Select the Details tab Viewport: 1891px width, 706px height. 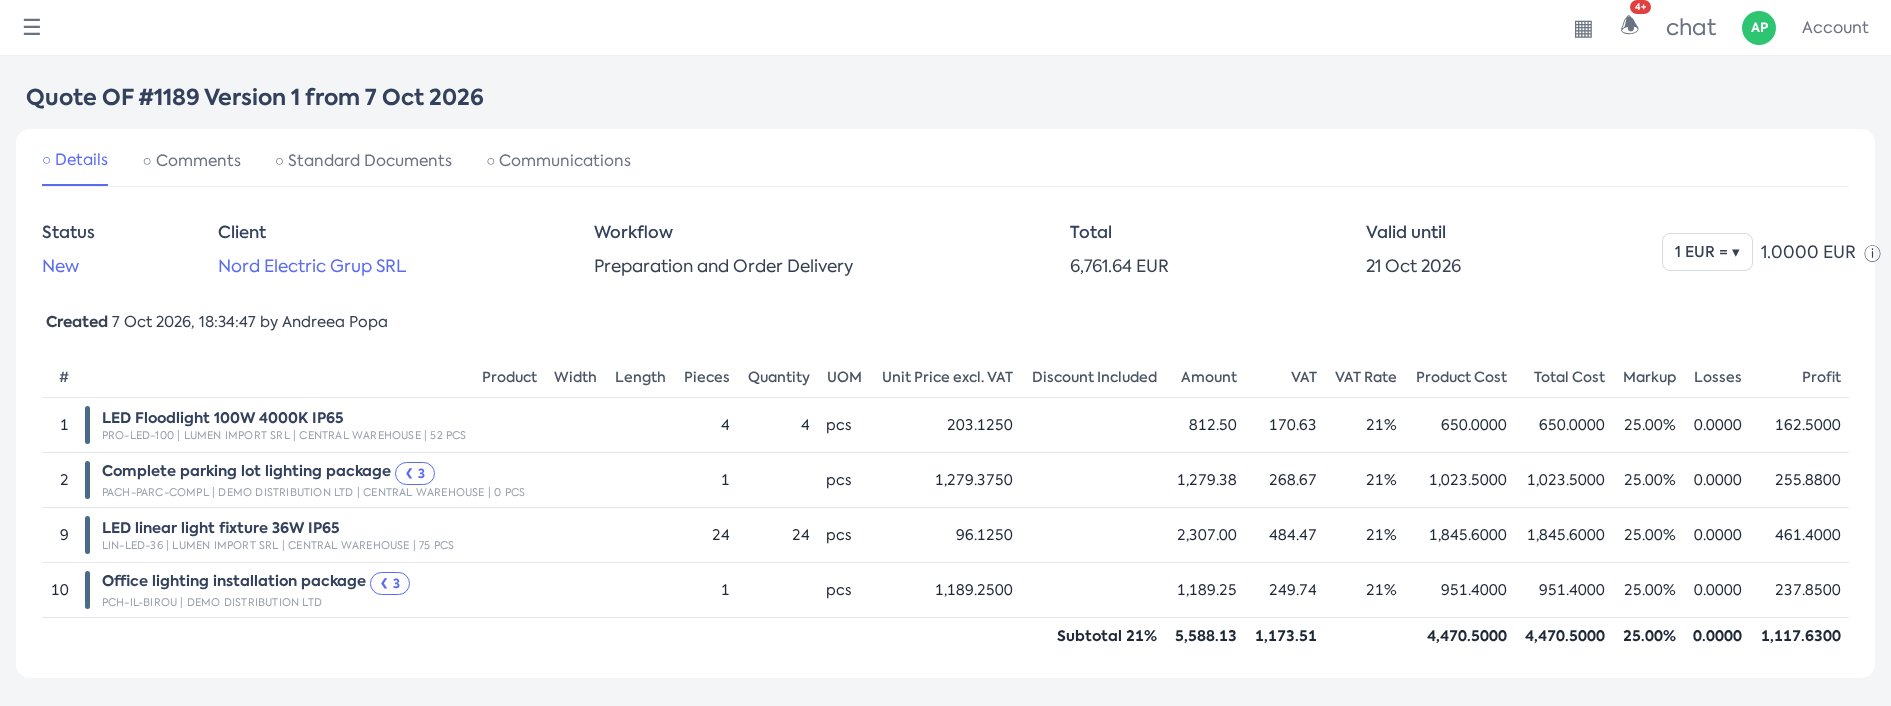75,160
